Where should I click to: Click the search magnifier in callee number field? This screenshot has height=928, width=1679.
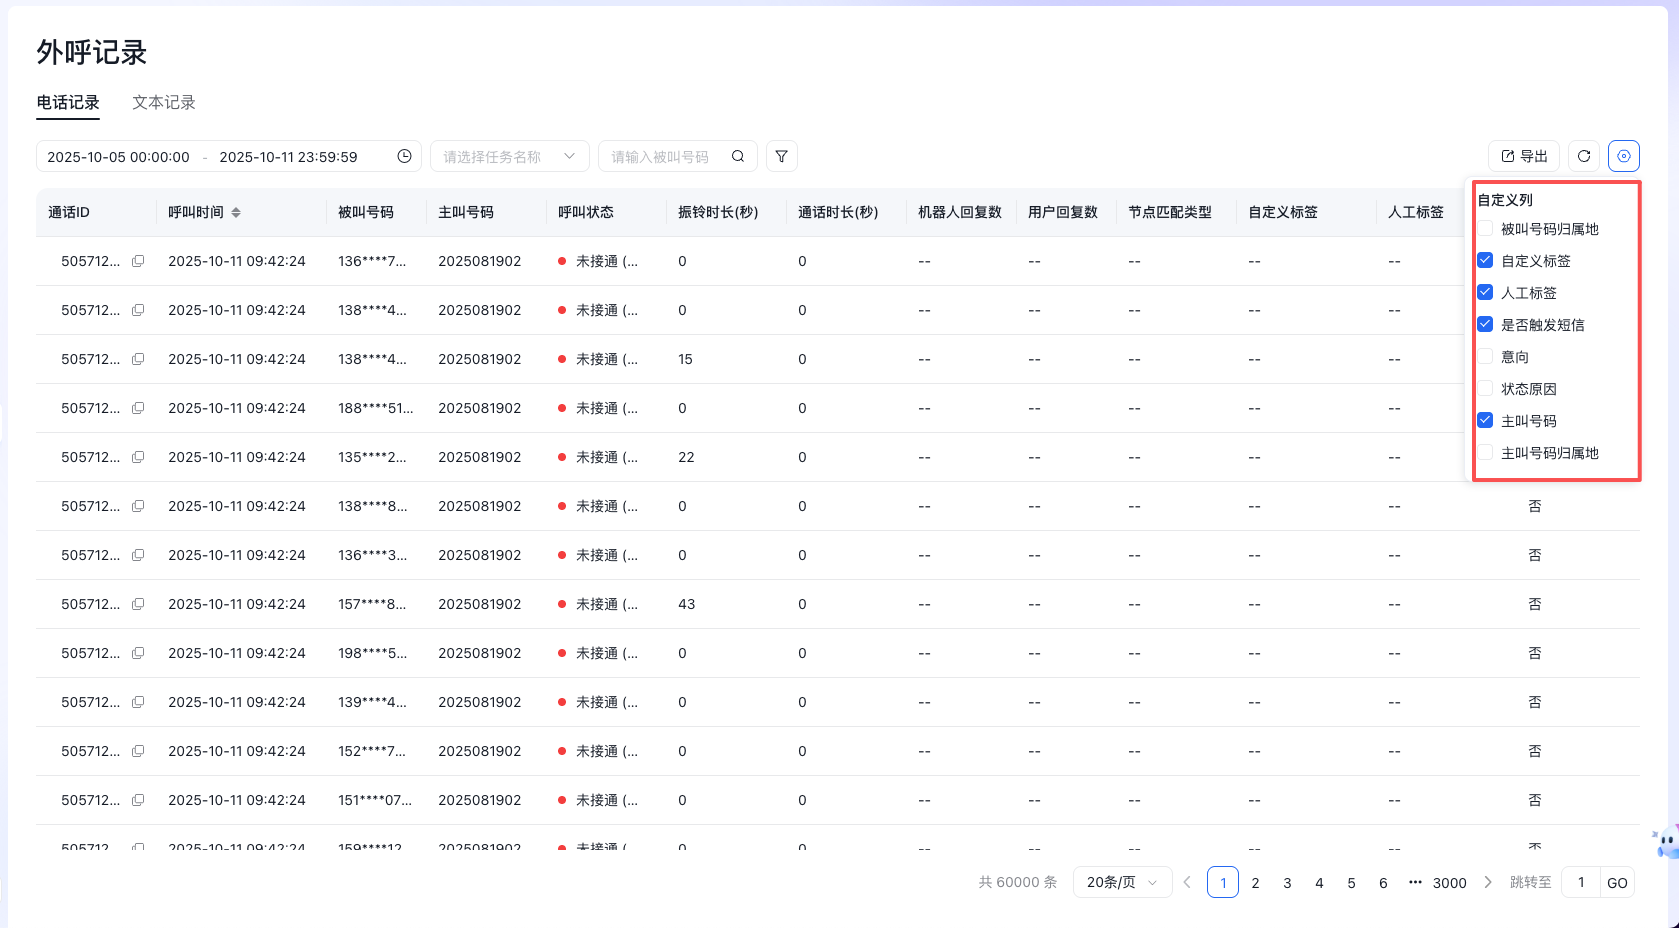pyautogui.click(x=738, y=156)
